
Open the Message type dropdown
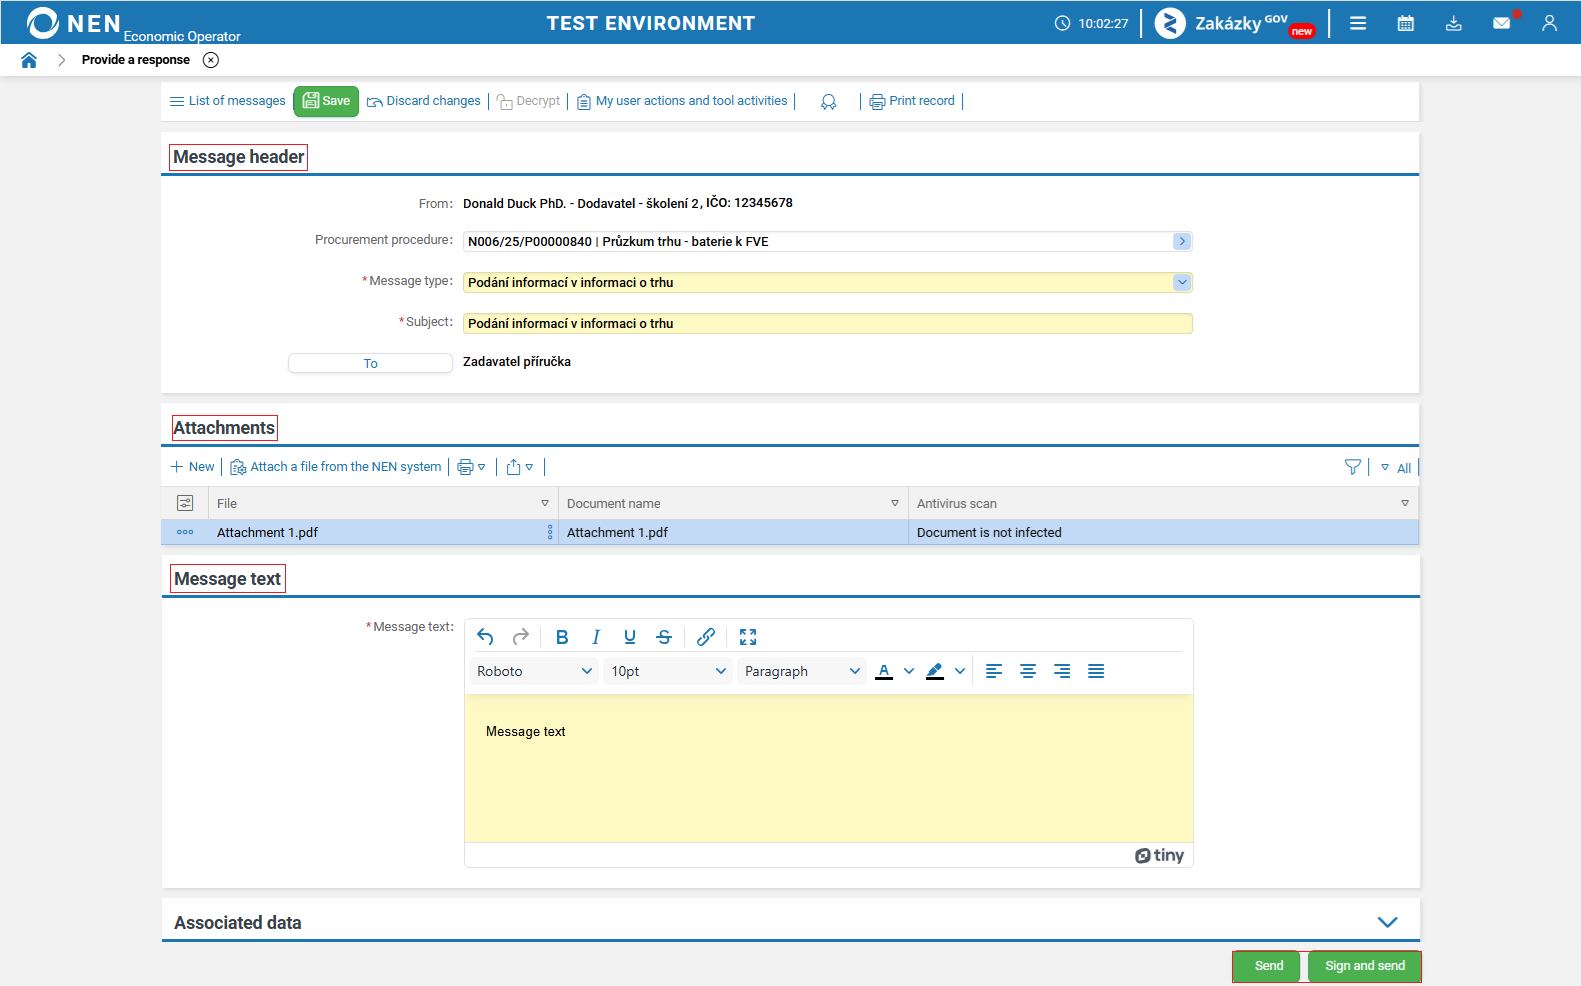[1182, 282]
